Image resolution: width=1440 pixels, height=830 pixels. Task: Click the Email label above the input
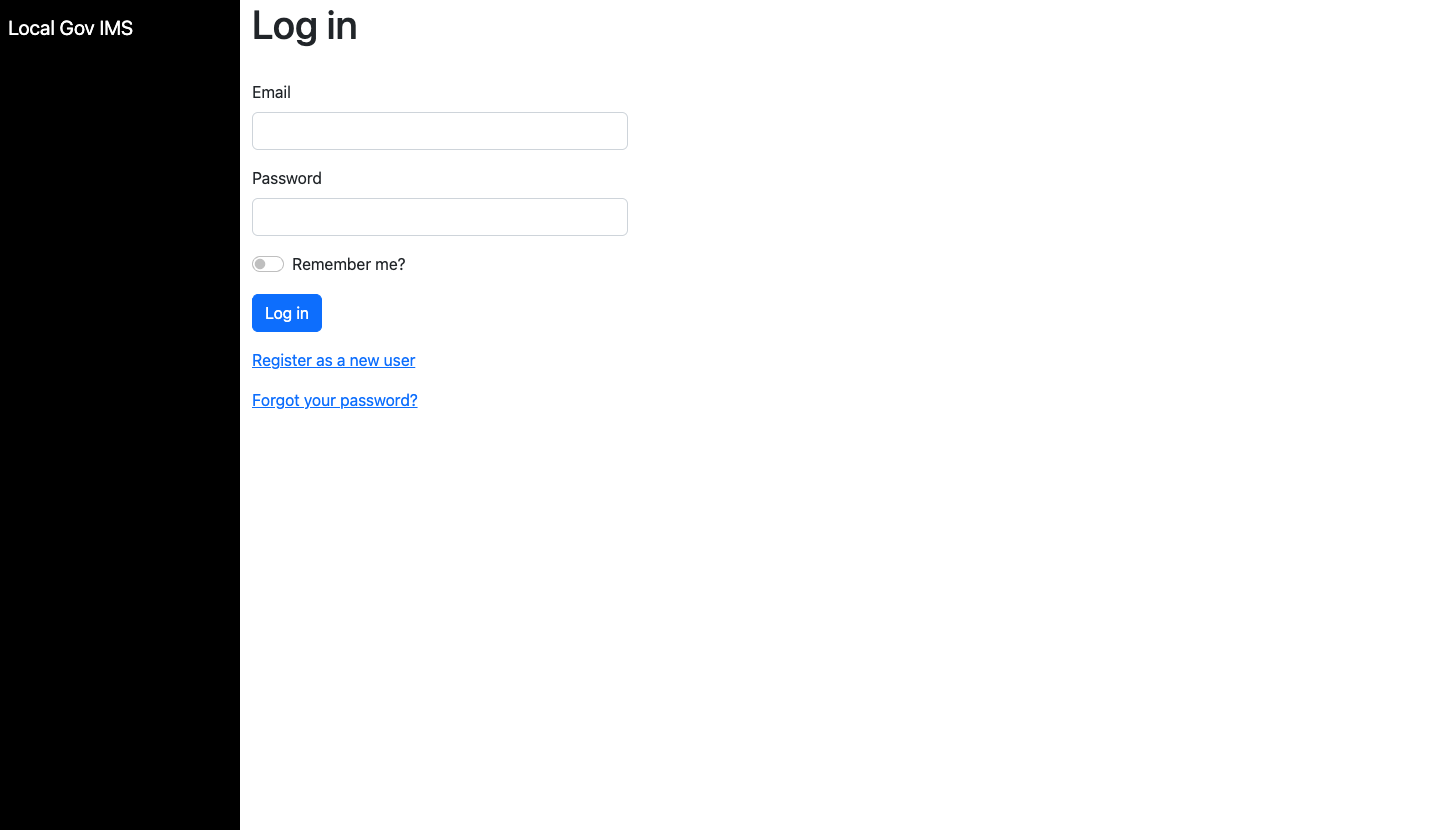271,92
